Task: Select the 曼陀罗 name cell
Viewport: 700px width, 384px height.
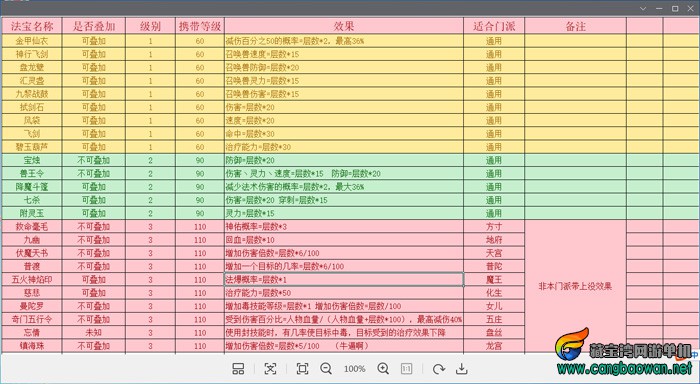Action: coord(32,306)
